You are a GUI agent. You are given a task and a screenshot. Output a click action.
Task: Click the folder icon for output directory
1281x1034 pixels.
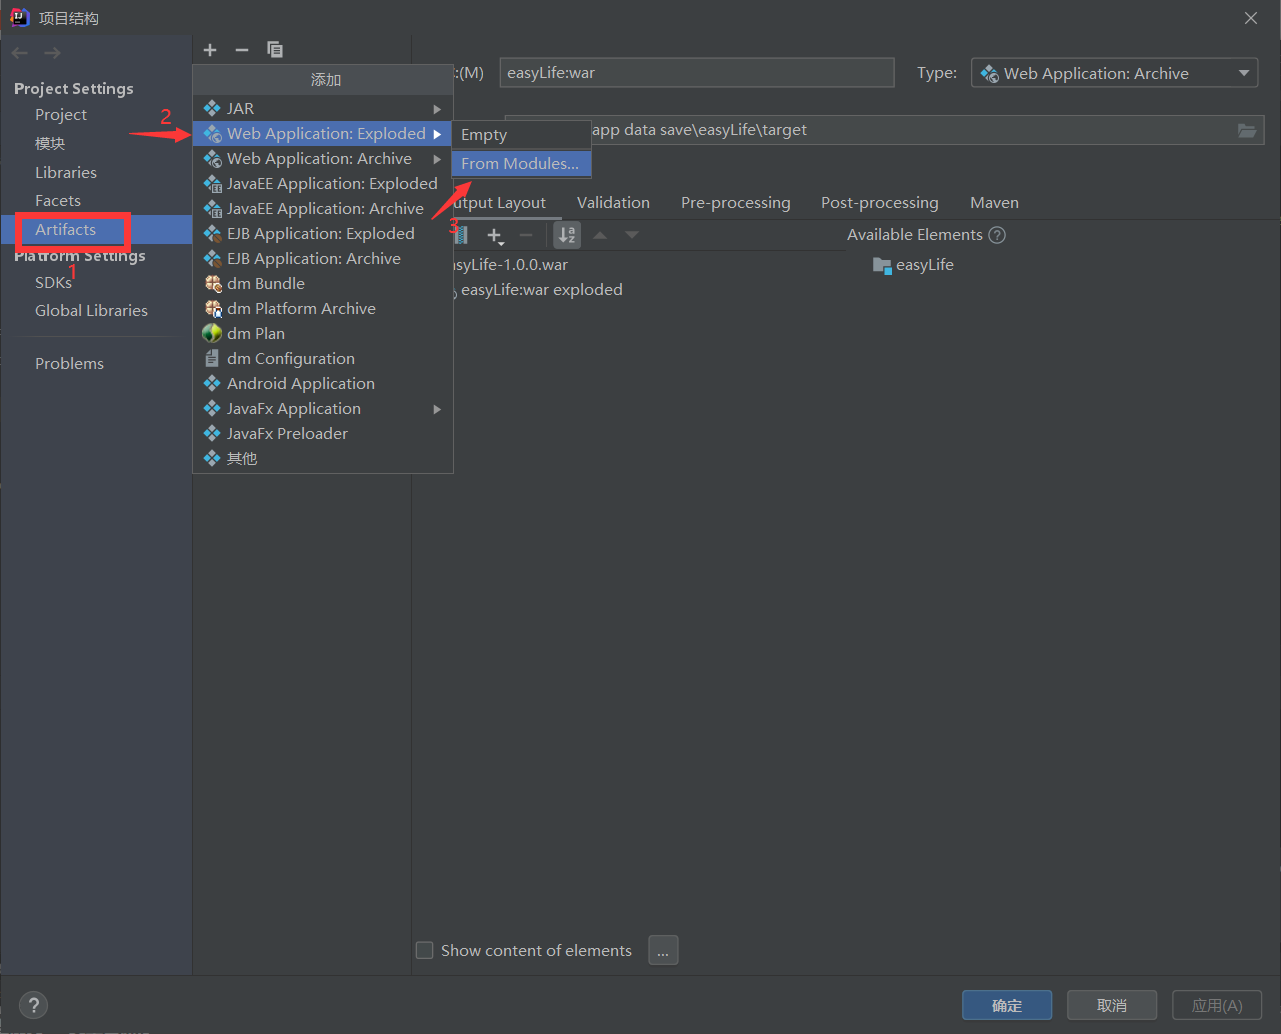1246,129
